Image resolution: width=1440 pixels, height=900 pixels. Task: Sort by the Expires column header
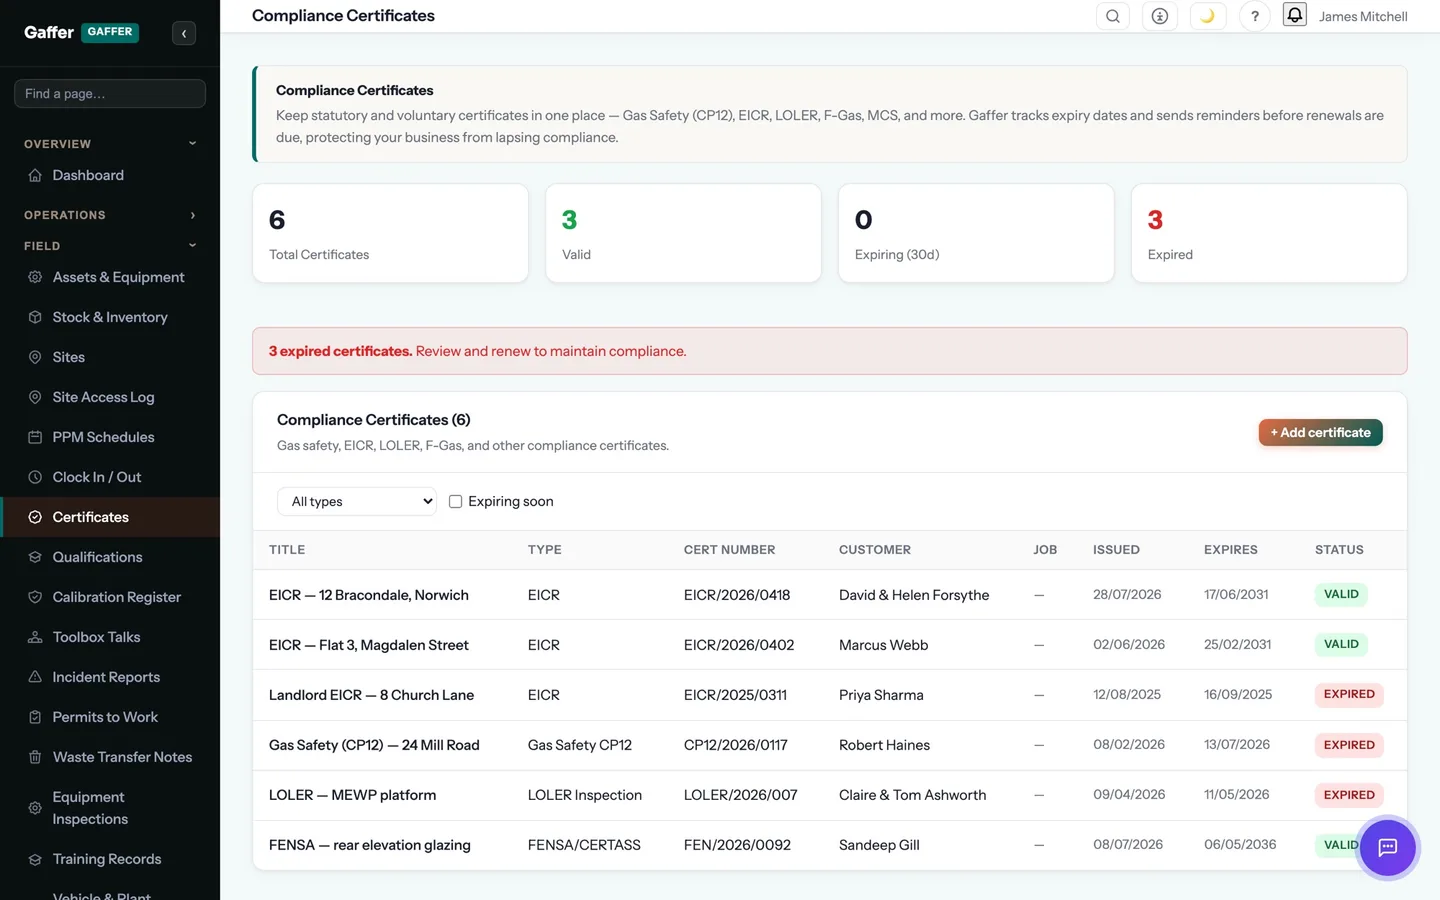pos(1230,550)
